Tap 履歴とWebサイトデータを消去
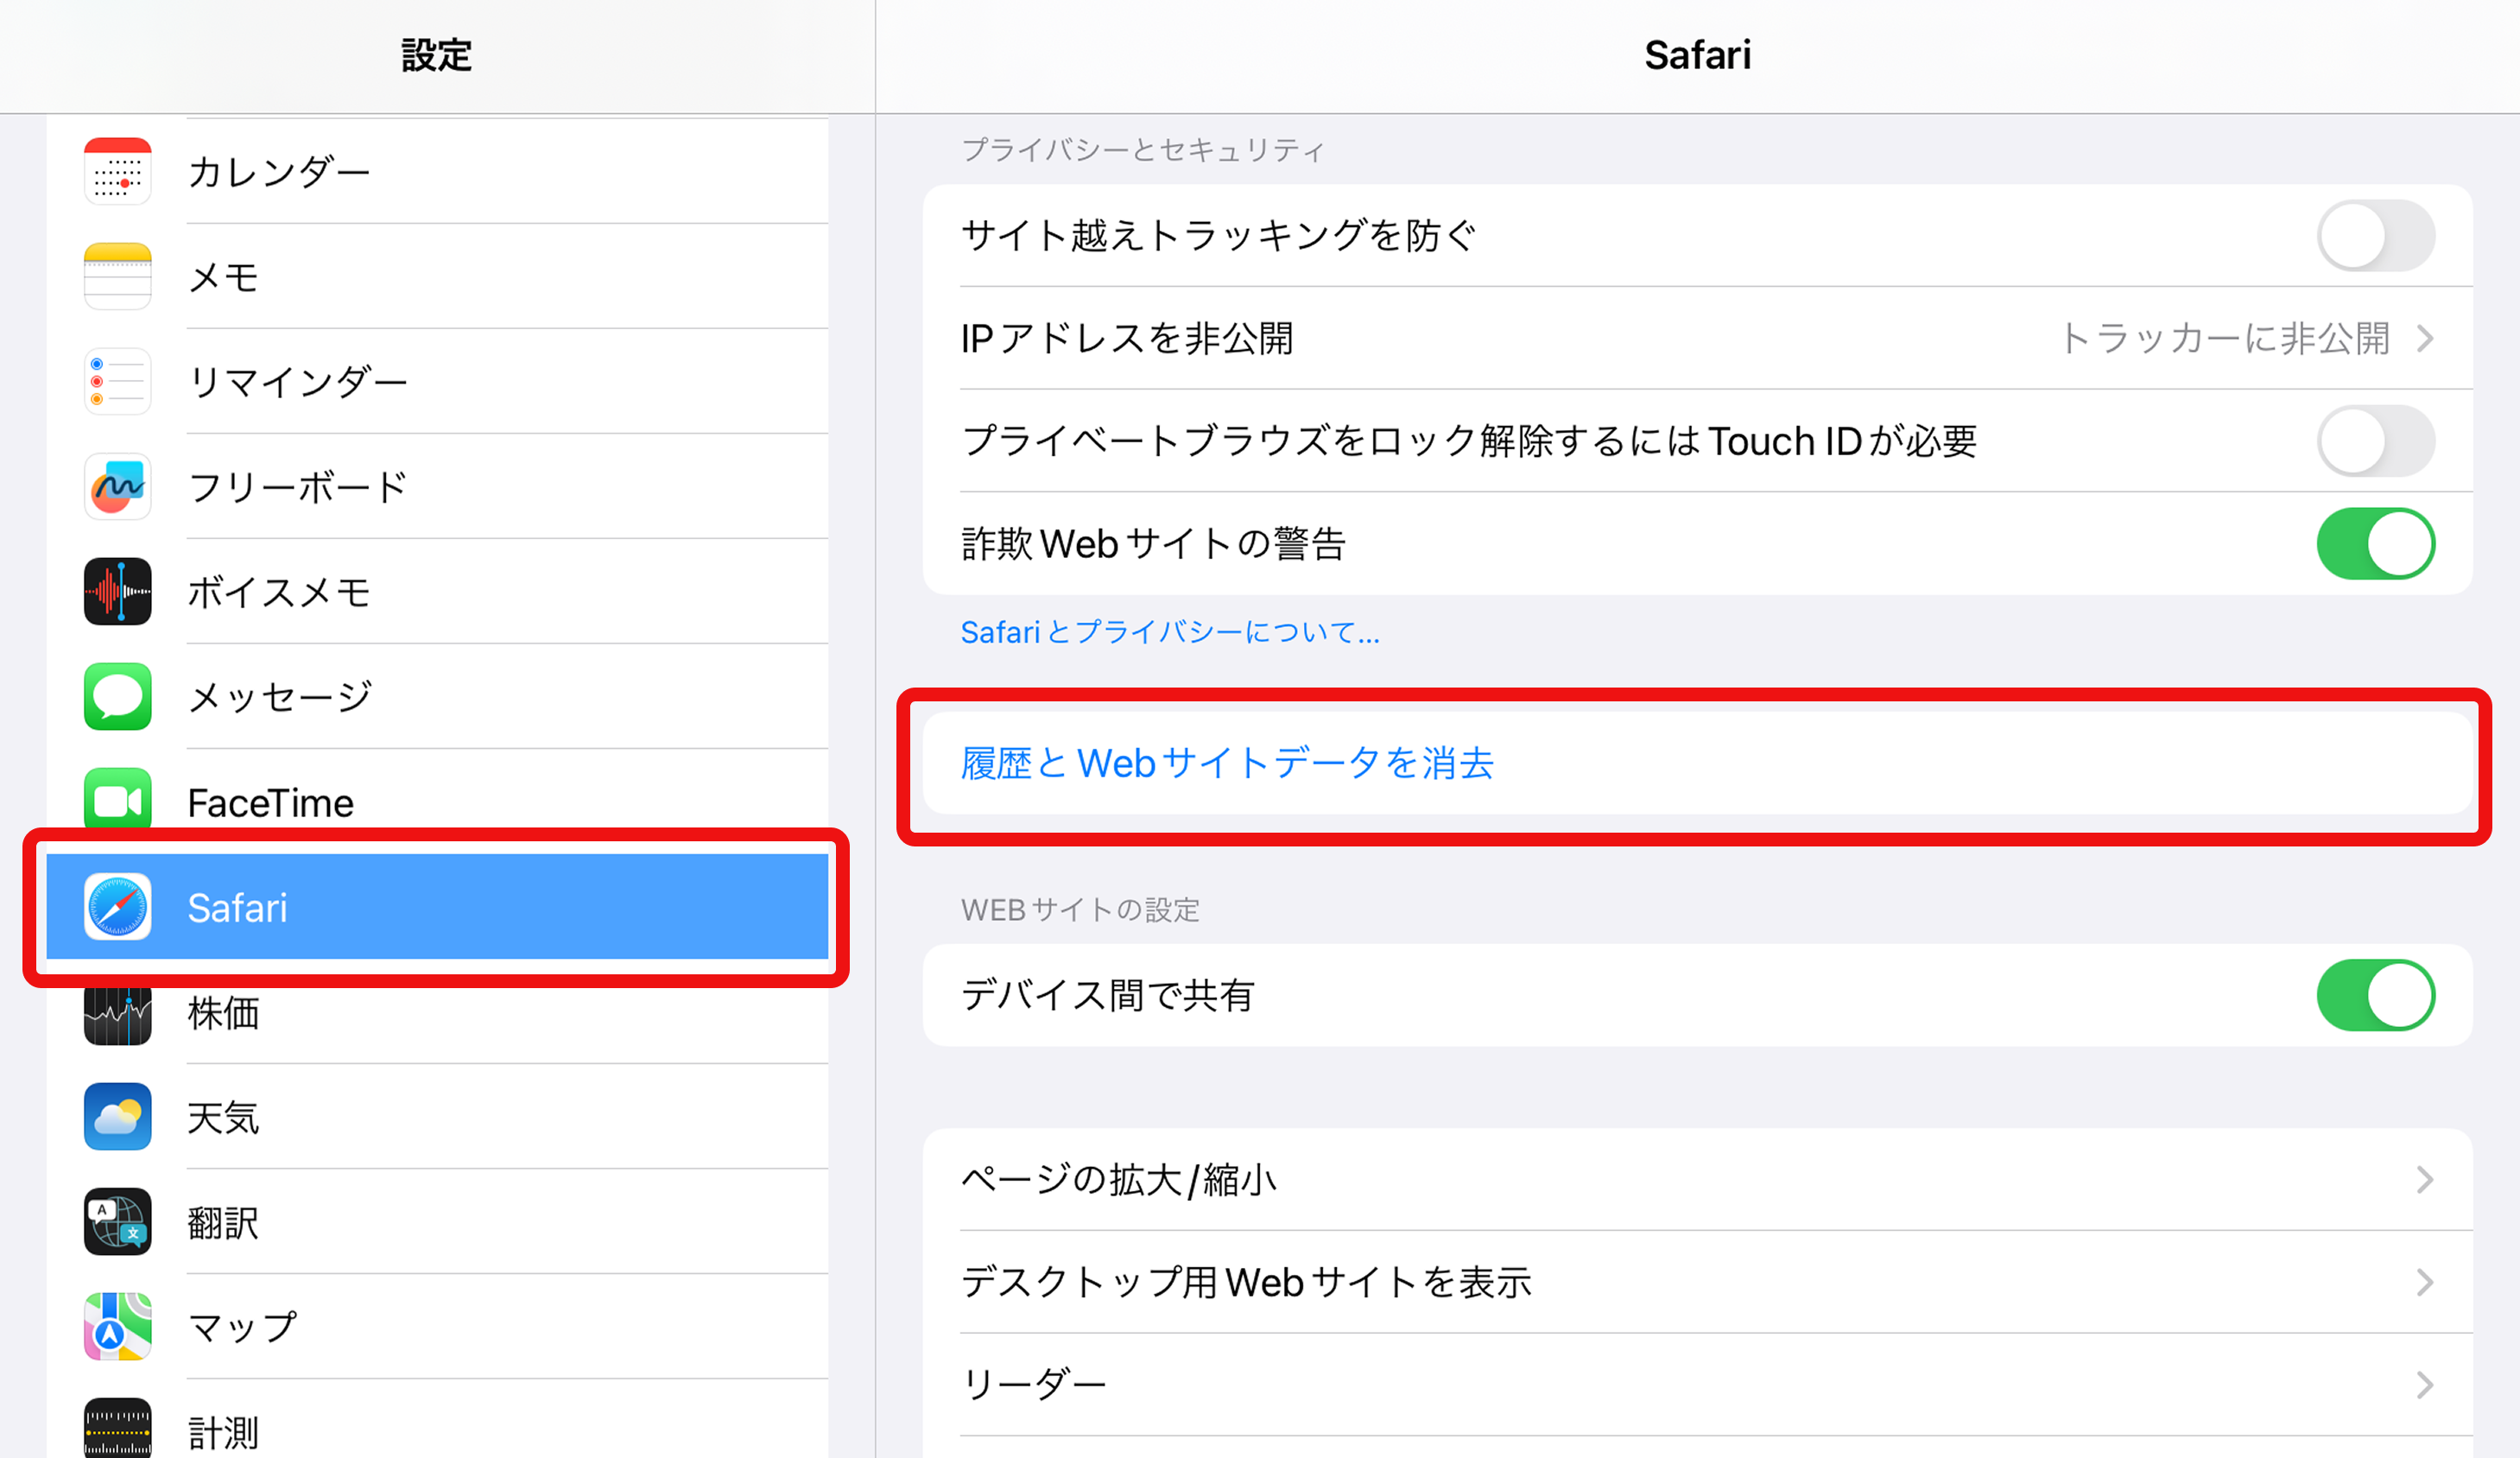This screenshot has width=2520, height=1458. tap(1227, 764)
